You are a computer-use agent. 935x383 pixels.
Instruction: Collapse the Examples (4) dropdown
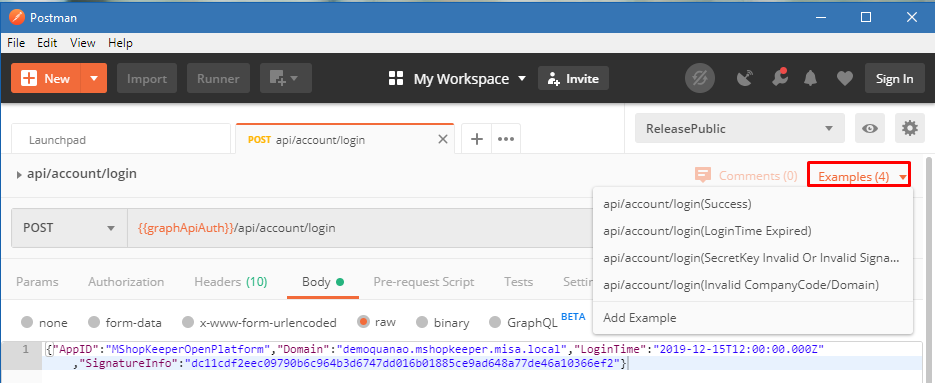(x=859, y=177)
